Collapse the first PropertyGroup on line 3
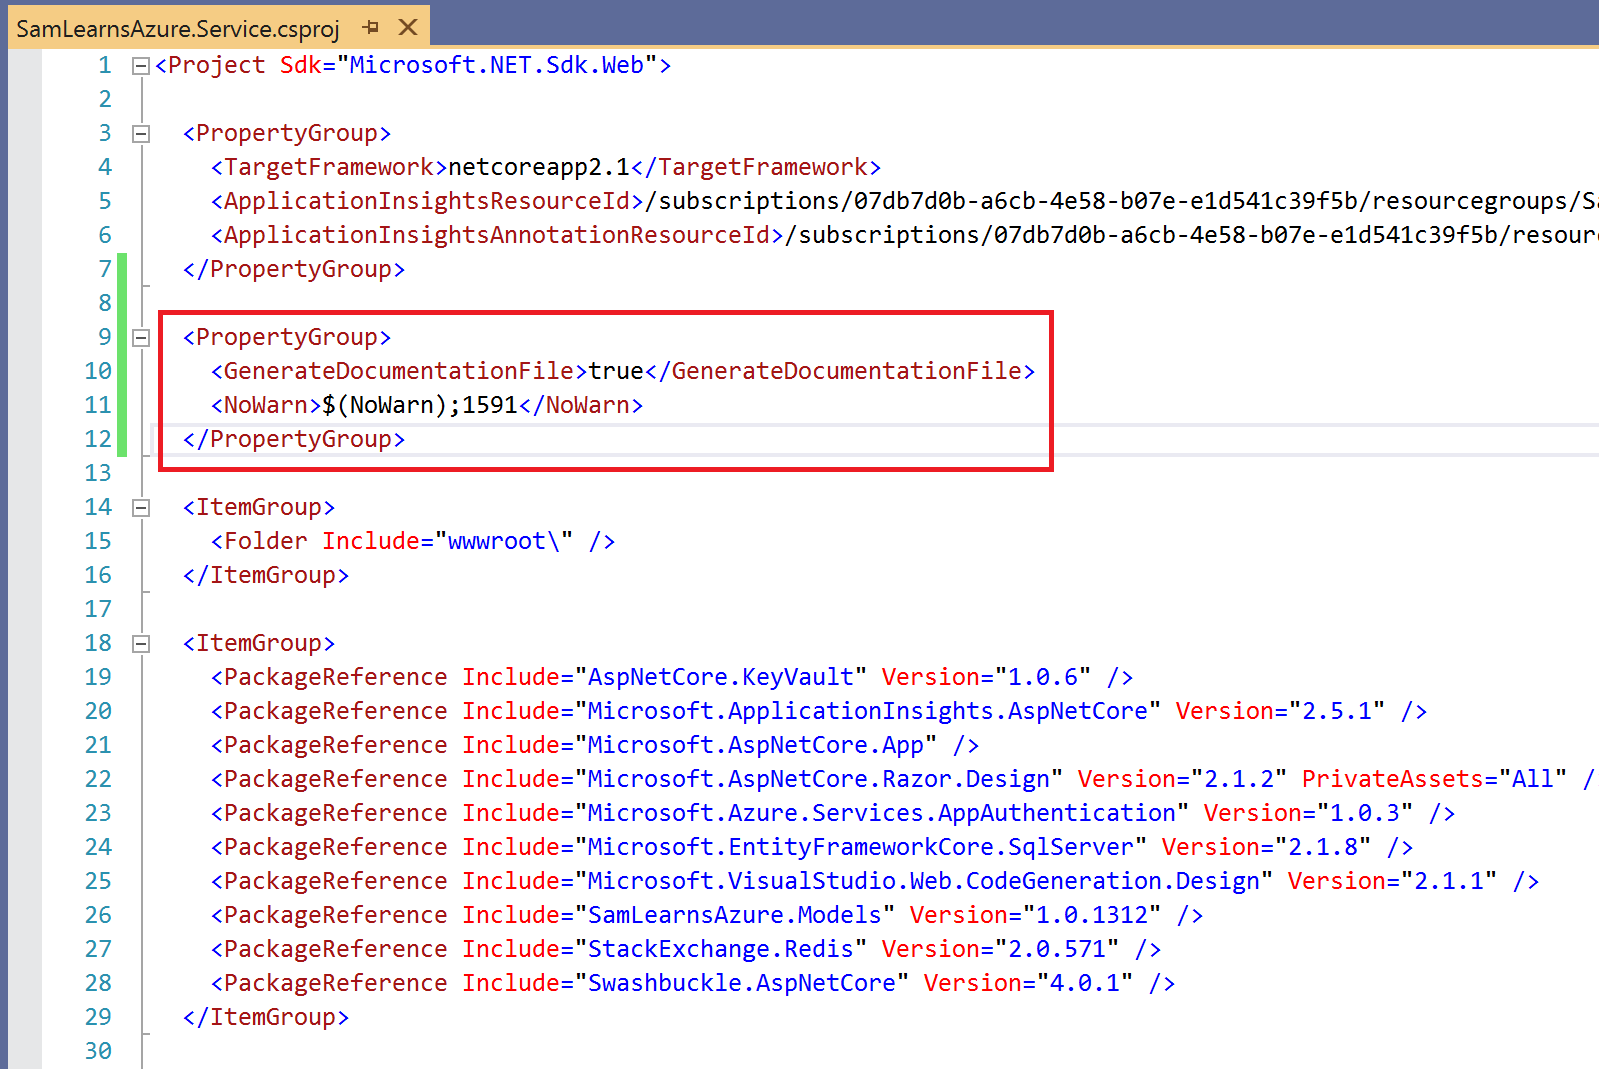 point(141,134)
